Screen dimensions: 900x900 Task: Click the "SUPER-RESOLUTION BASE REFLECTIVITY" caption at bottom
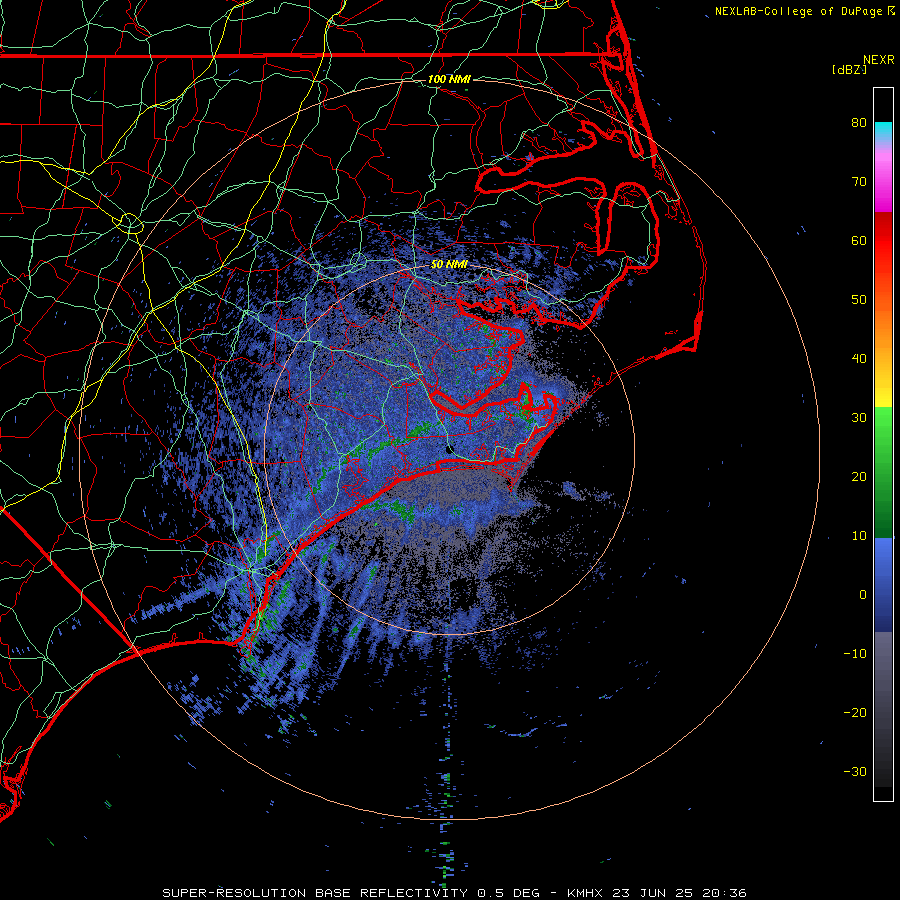point(315,893)
